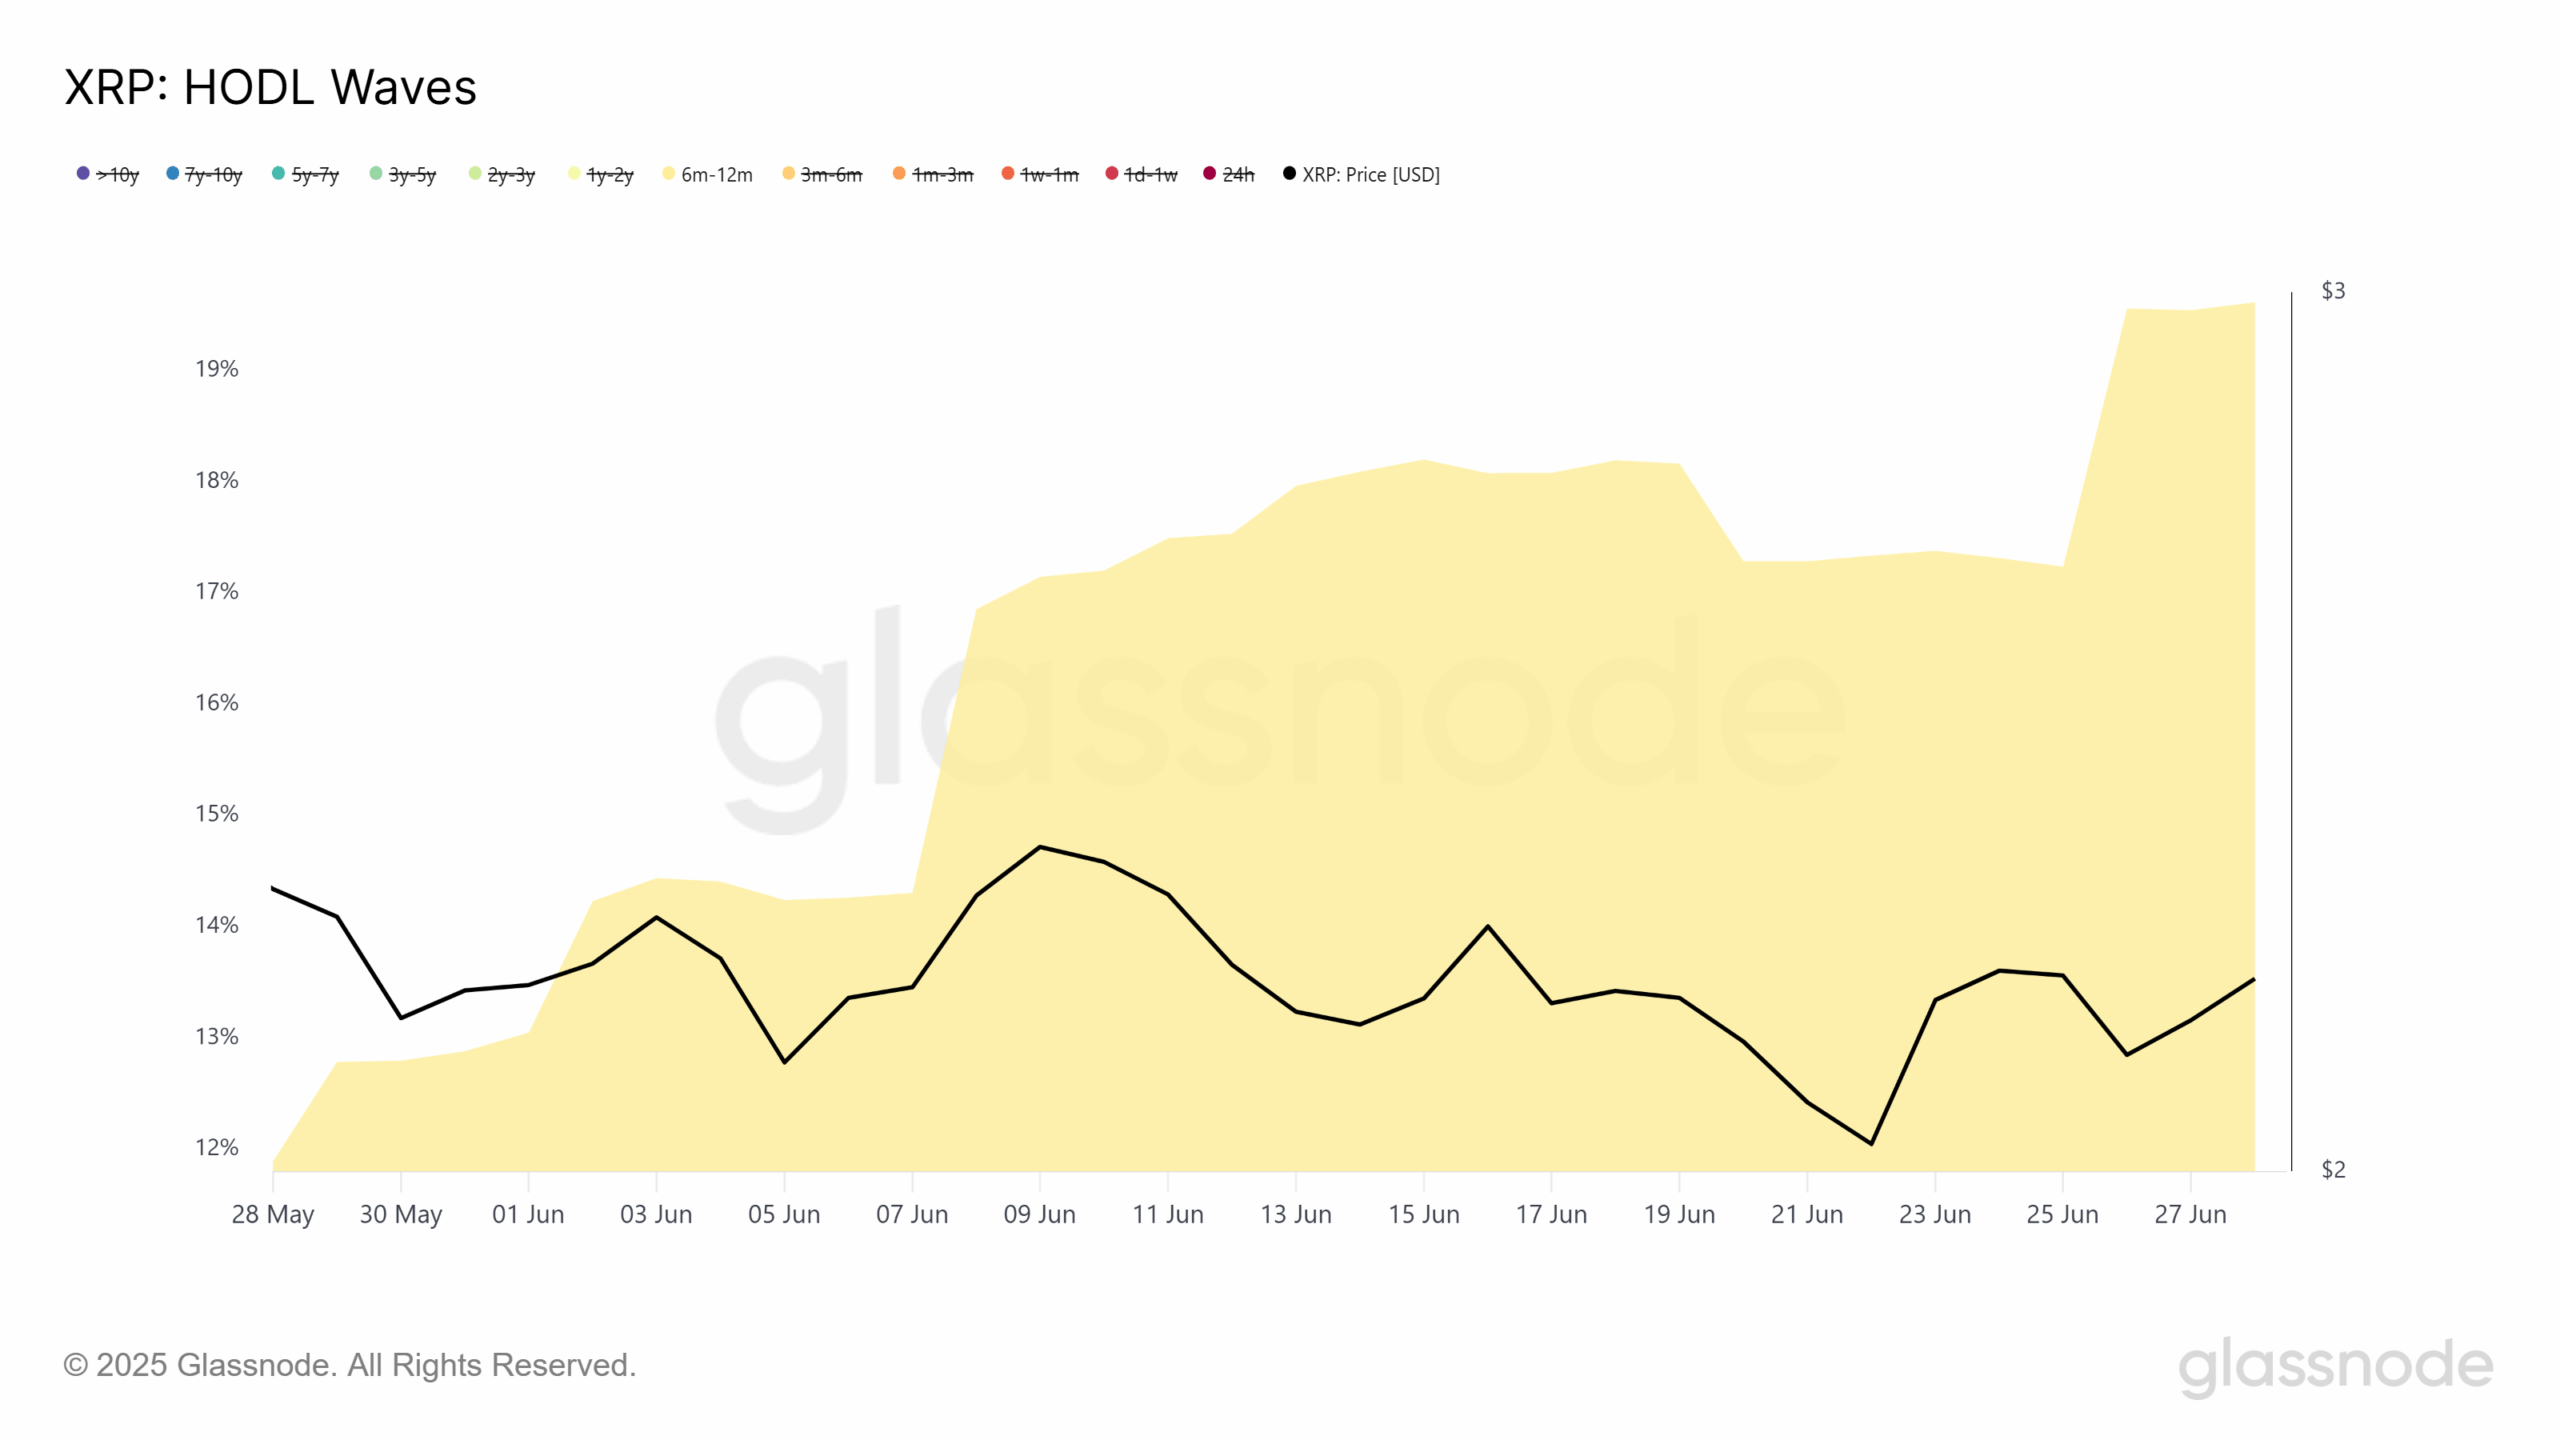Click the Glassnode copyright notice text
The width and height of the screenshot is (2560, 1440).
(x=350, y=1365)
